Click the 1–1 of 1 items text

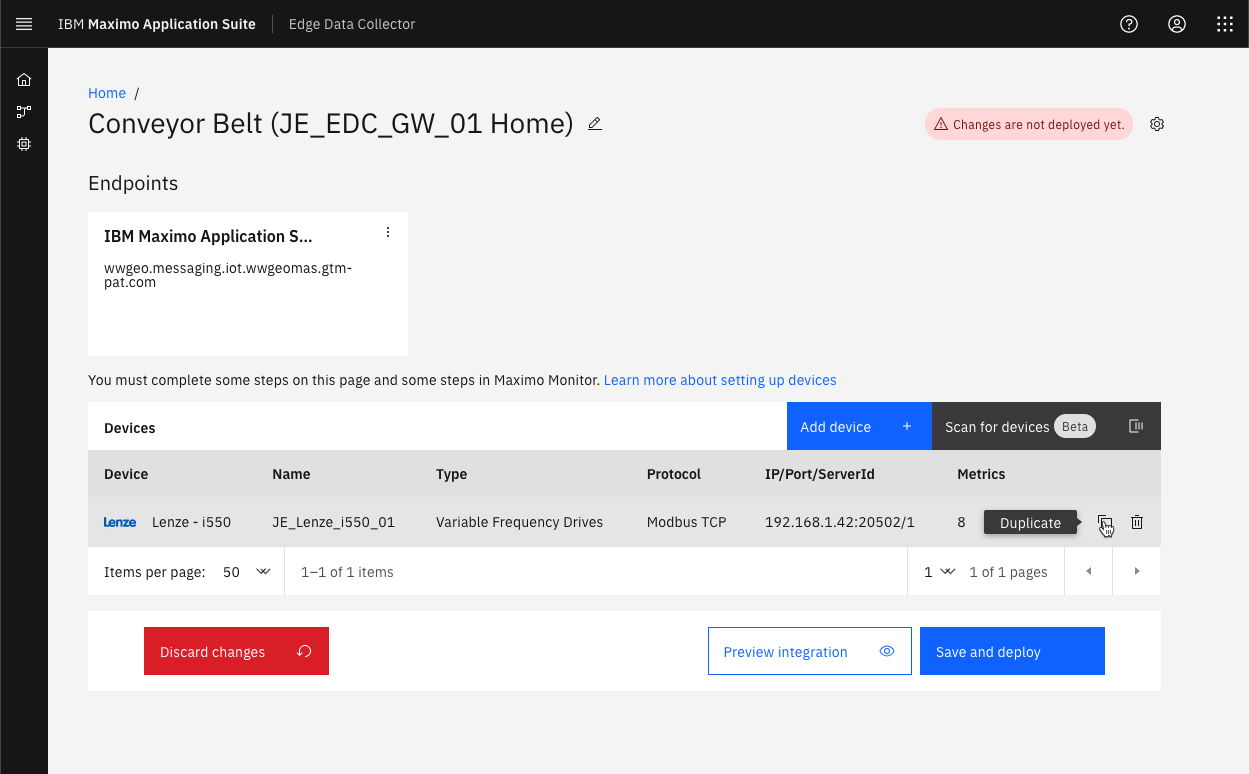pos(347,572)
